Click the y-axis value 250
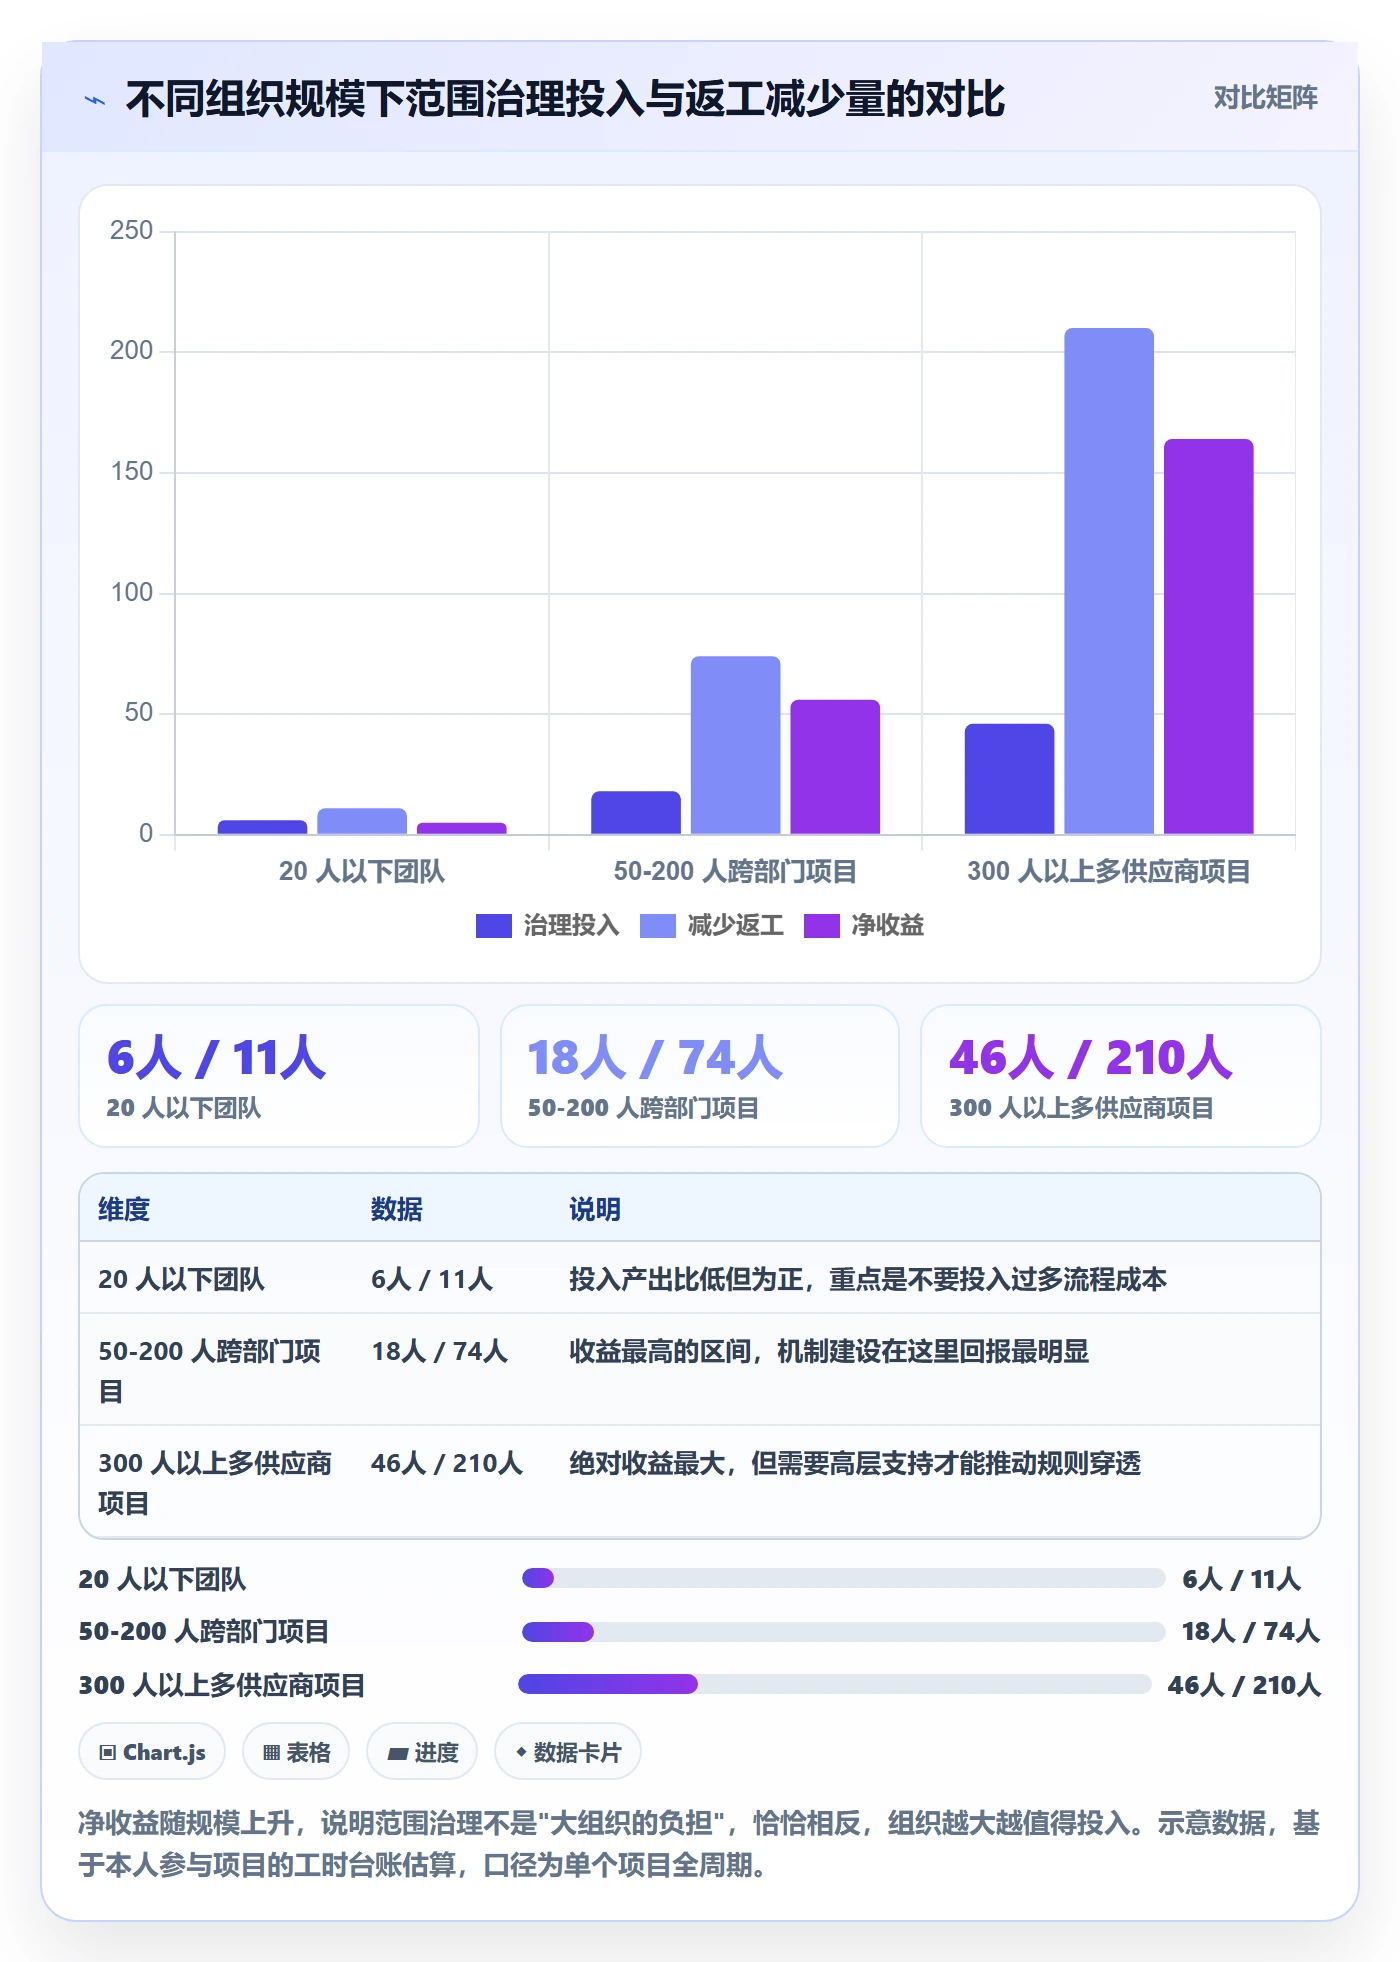 [x=132, y=231]
